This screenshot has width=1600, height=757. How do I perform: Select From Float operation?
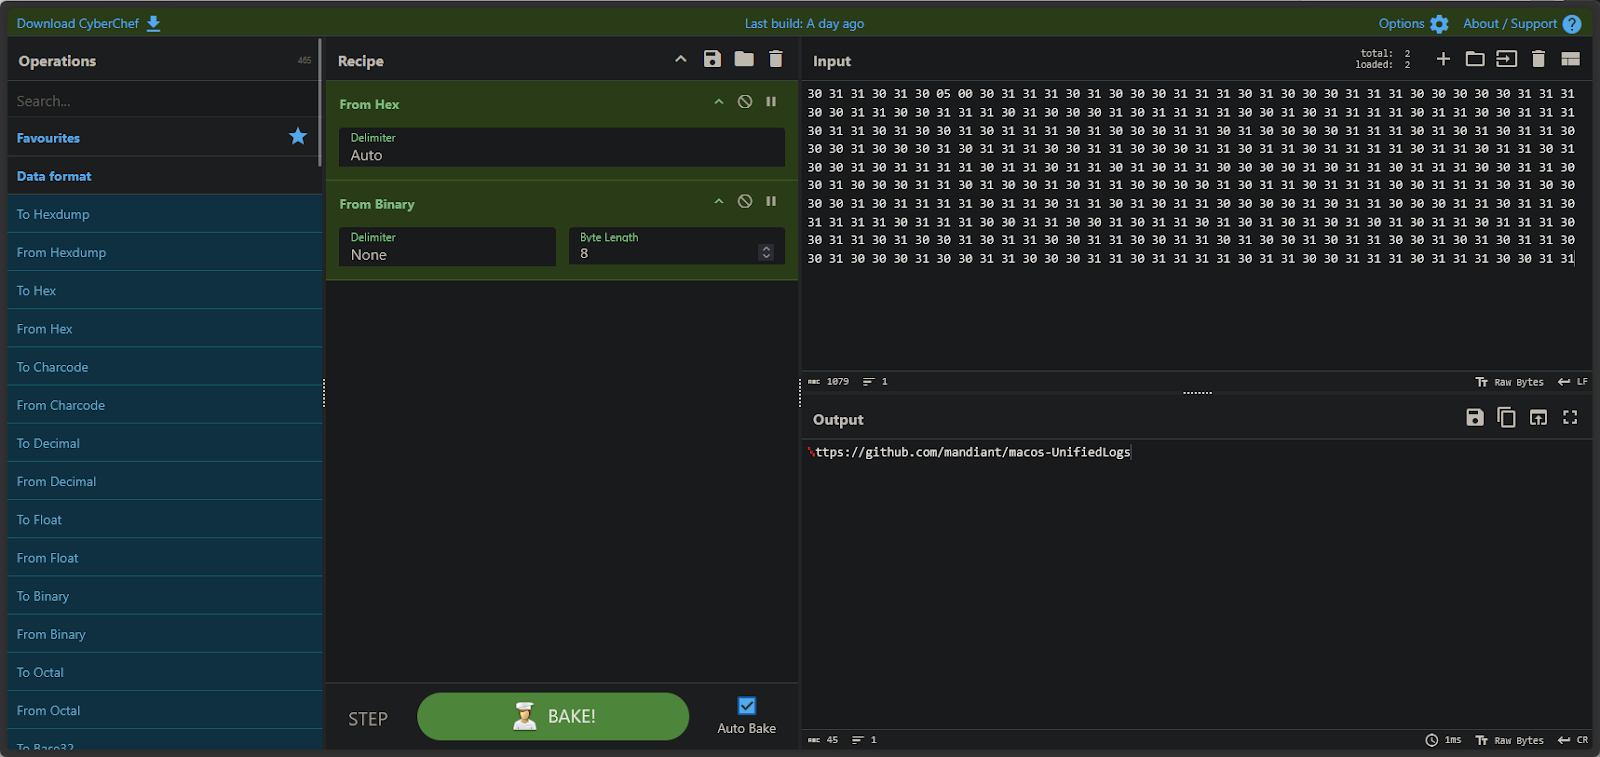pyautogui.click(x=165, y=558)
